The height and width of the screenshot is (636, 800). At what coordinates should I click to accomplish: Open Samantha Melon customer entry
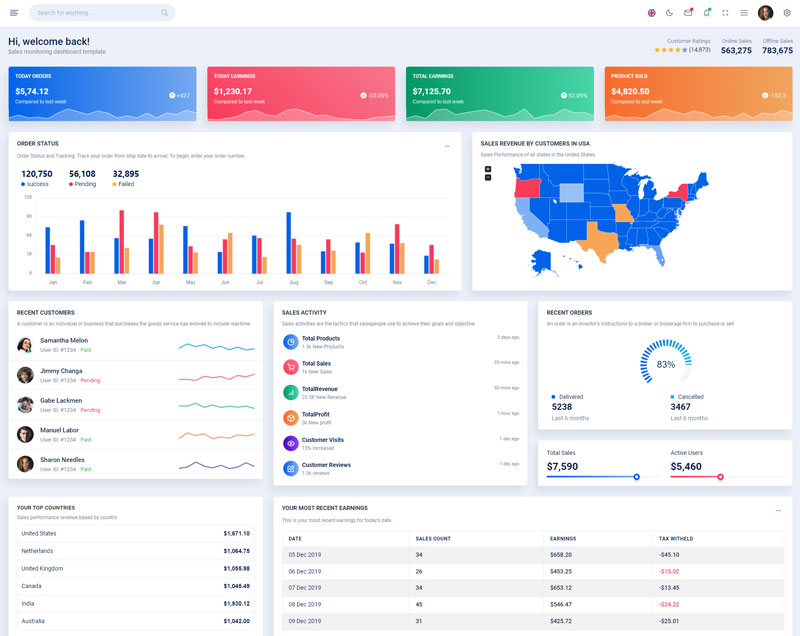pyautogui.click(x=64, y=340)
